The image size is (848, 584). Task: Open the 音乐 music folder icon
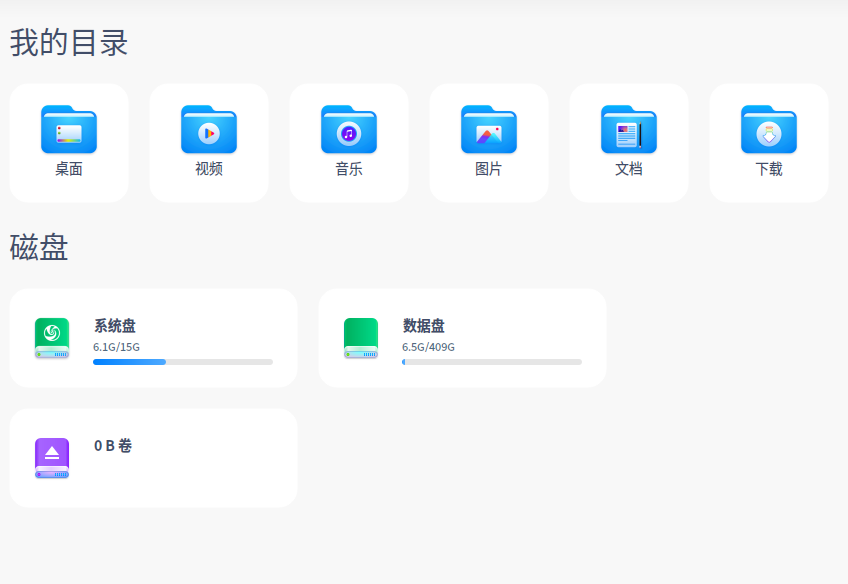point(349,130)
